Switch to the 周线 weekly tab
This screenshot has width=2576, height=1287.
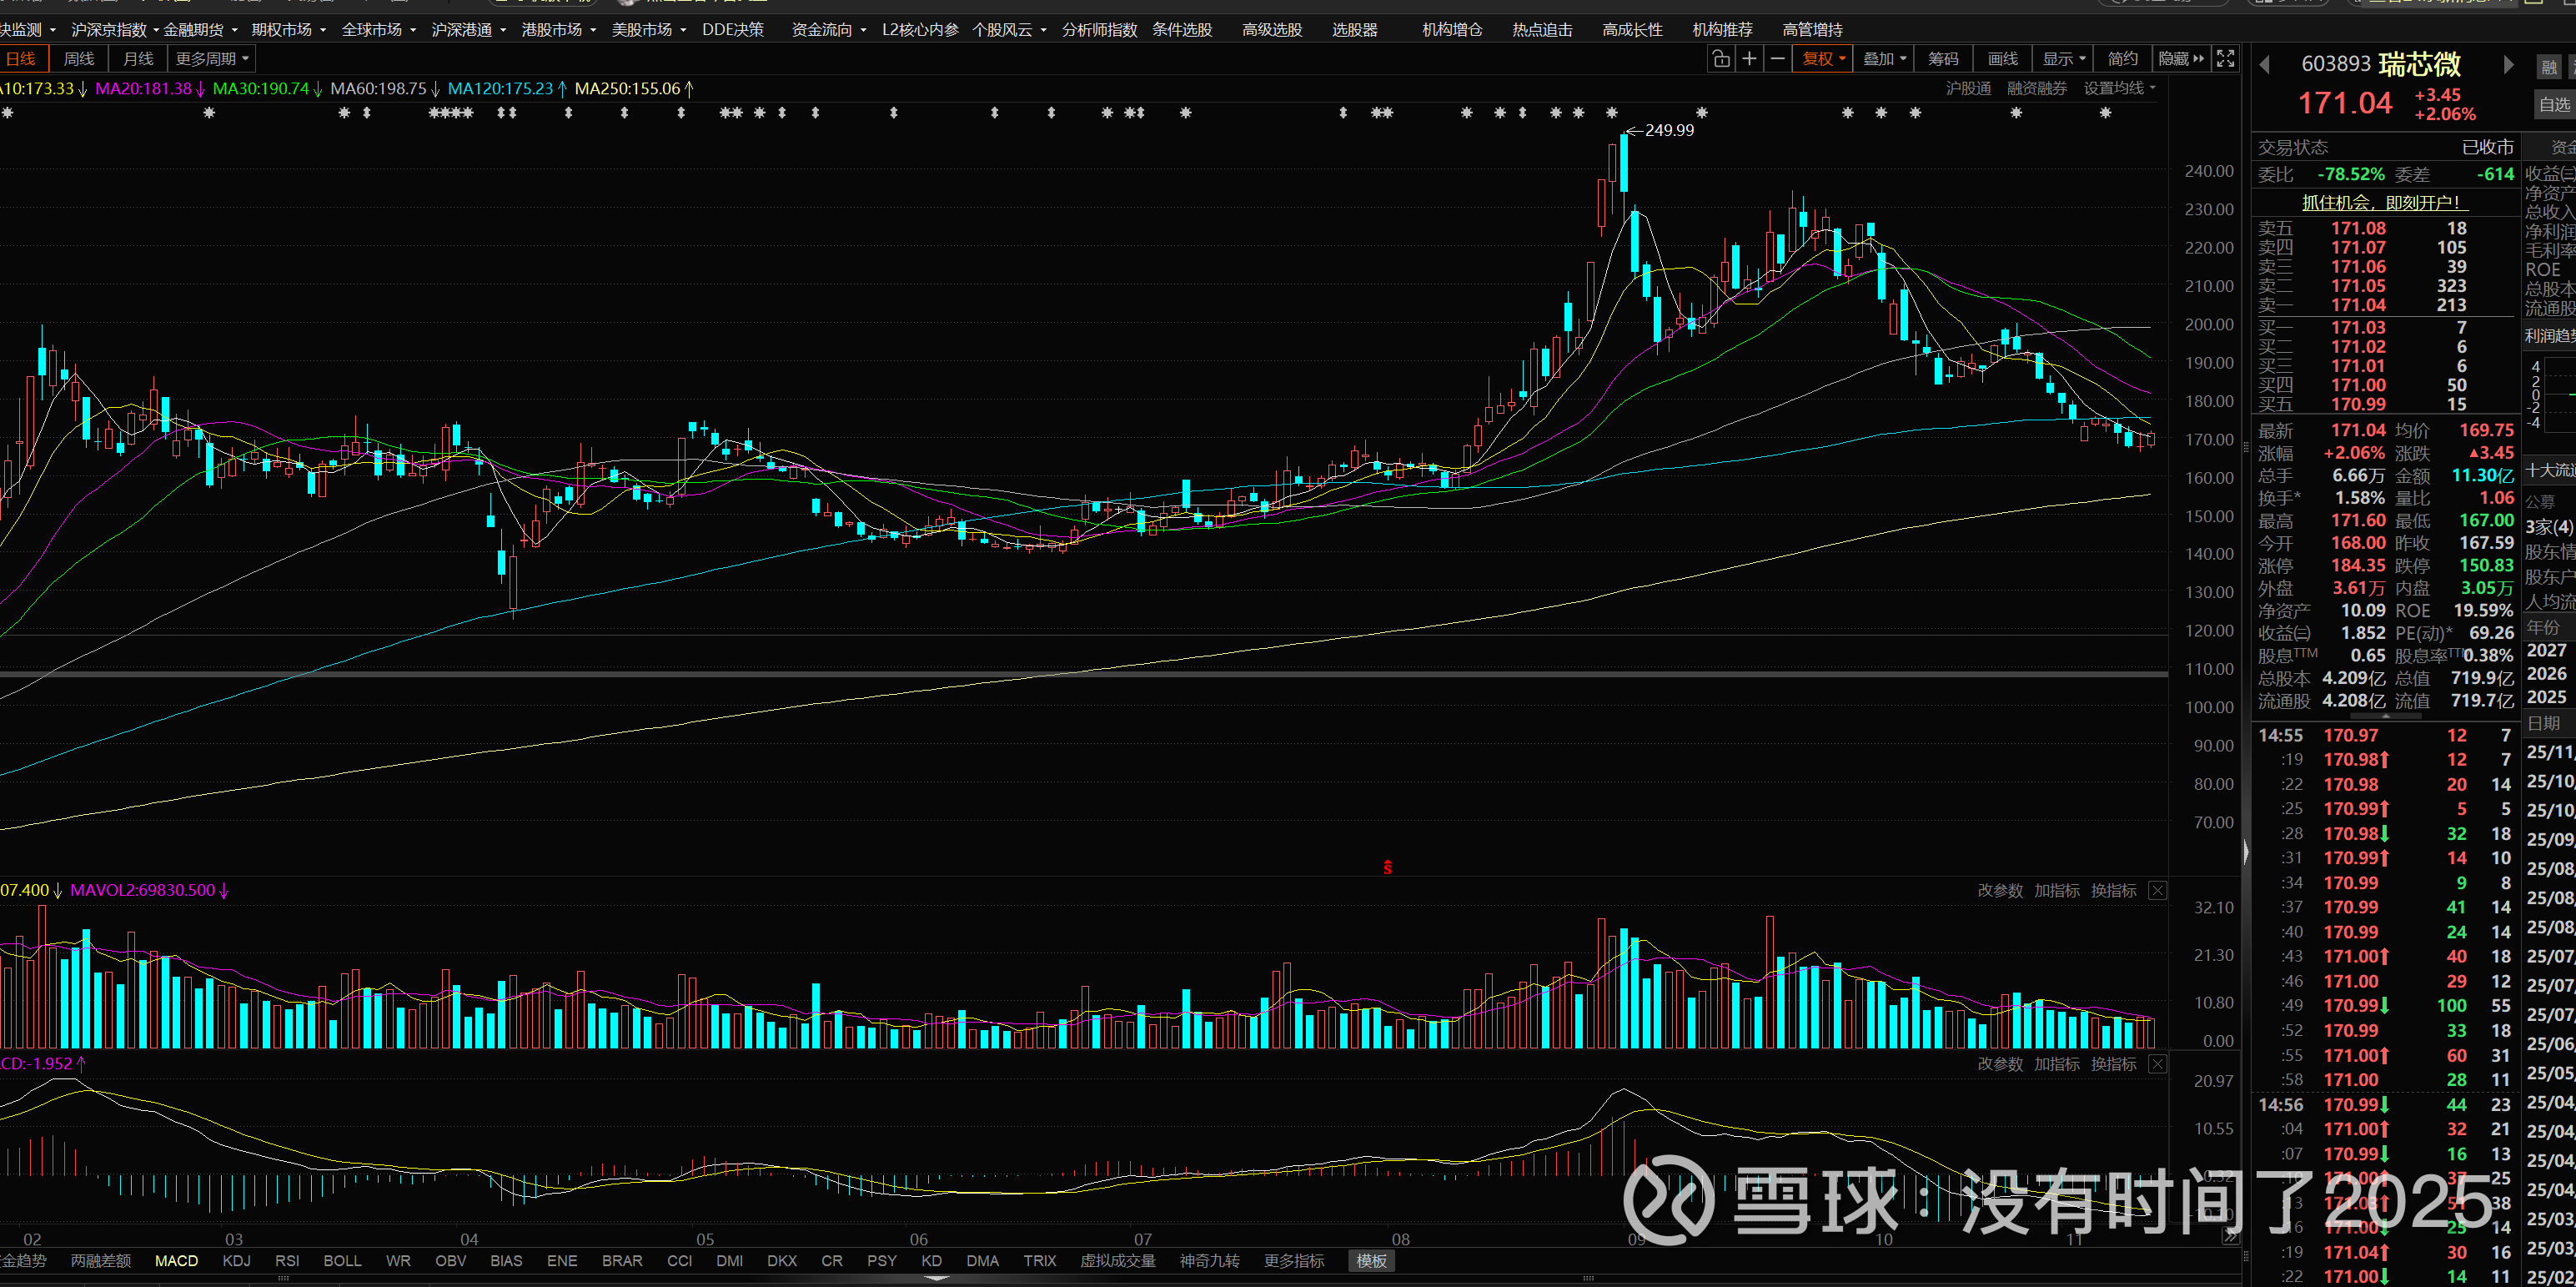tap(78, 59)
